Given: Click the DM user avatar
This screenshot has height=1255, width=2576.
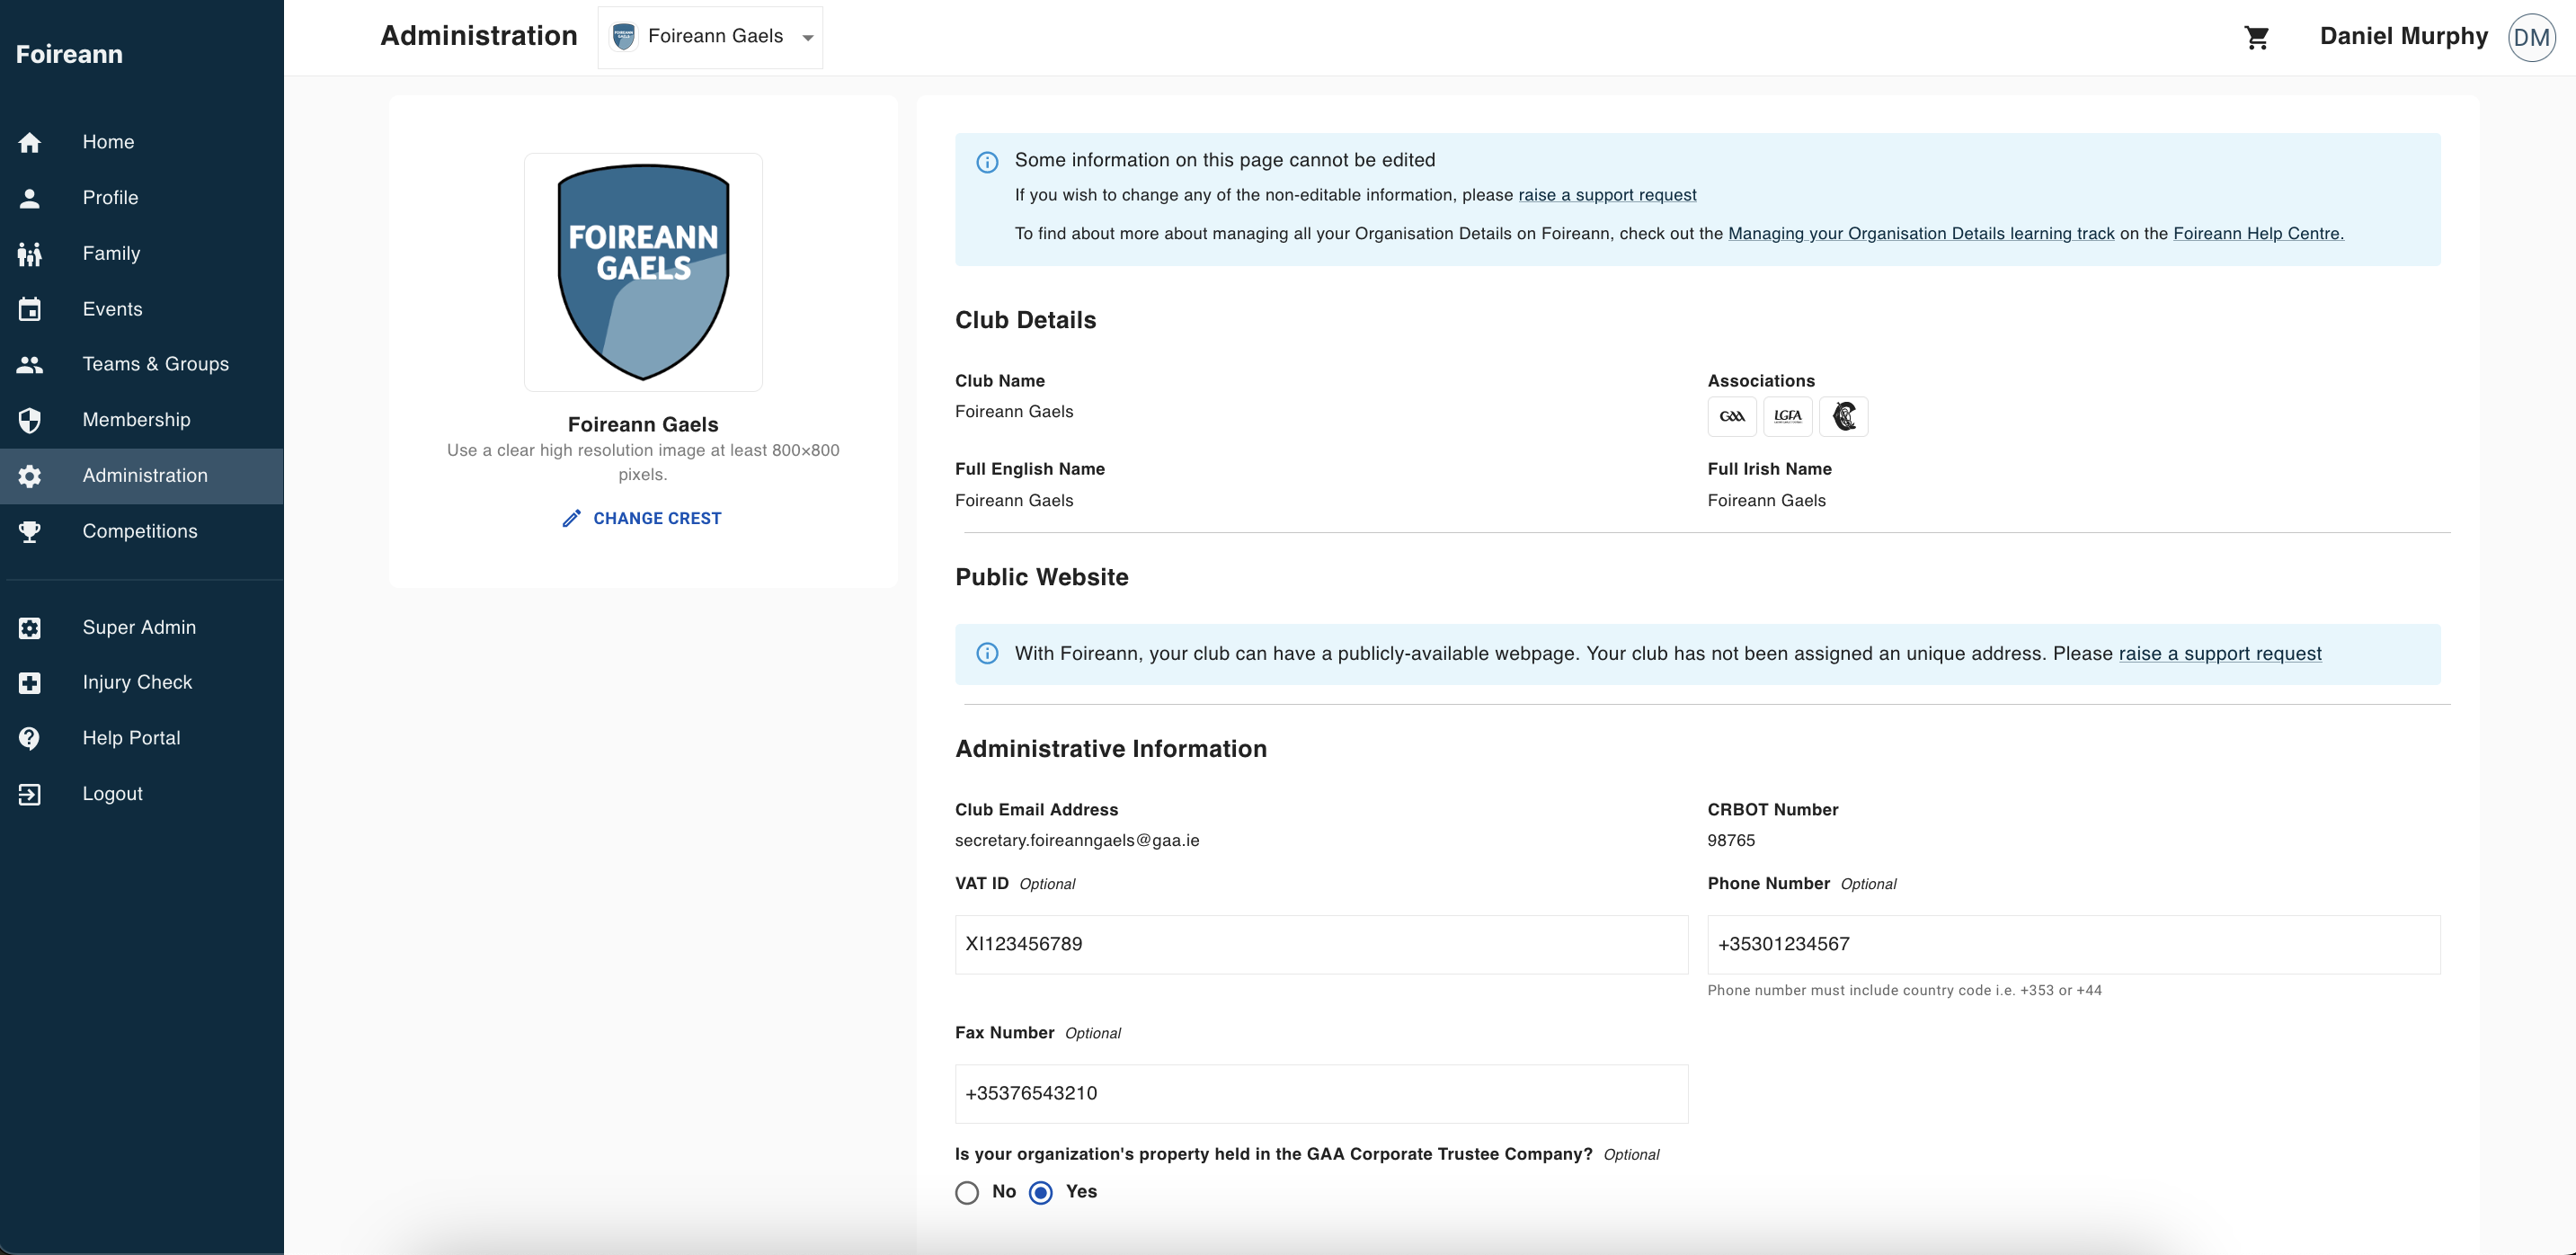Looking at the screenshot, I should 2532,37.
